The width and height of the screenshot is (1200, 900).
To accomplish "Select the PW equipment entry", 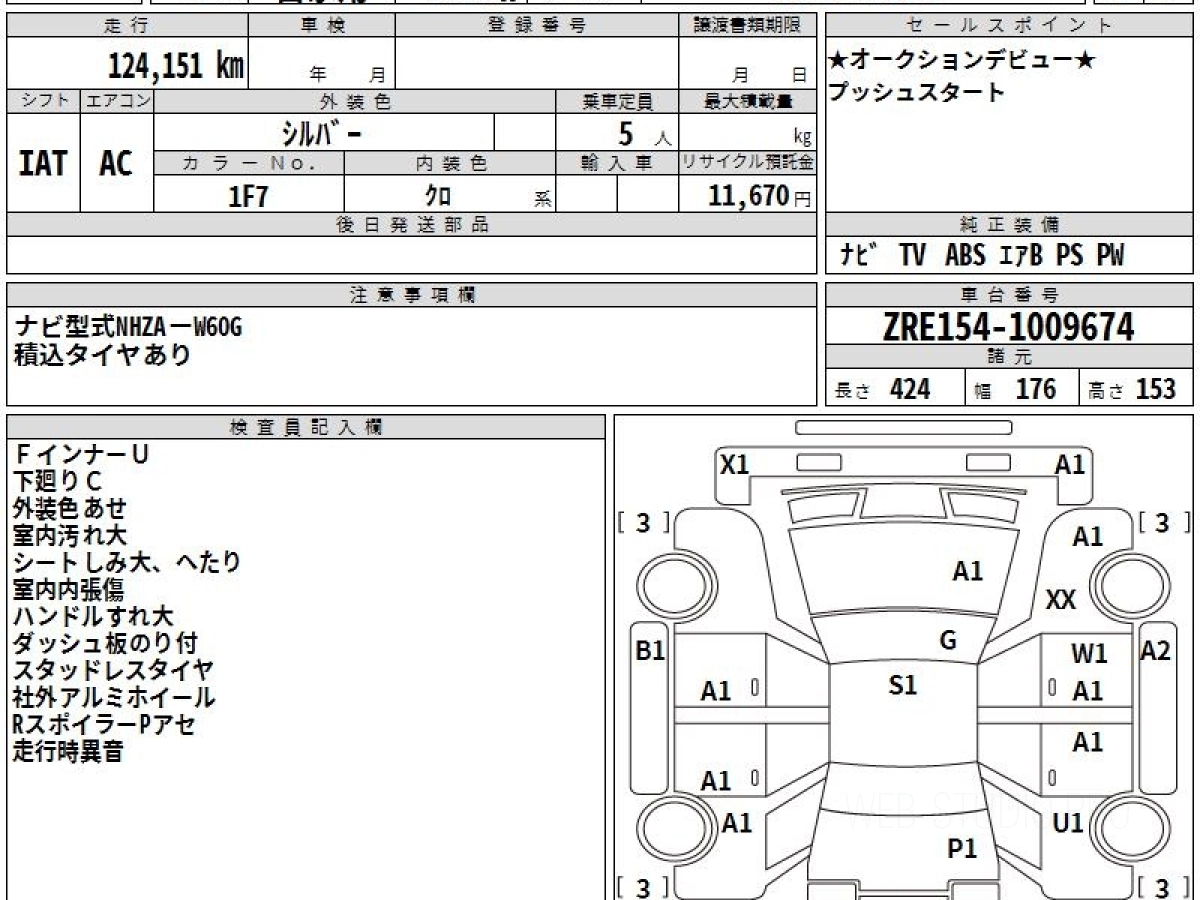I will 1110,256.
